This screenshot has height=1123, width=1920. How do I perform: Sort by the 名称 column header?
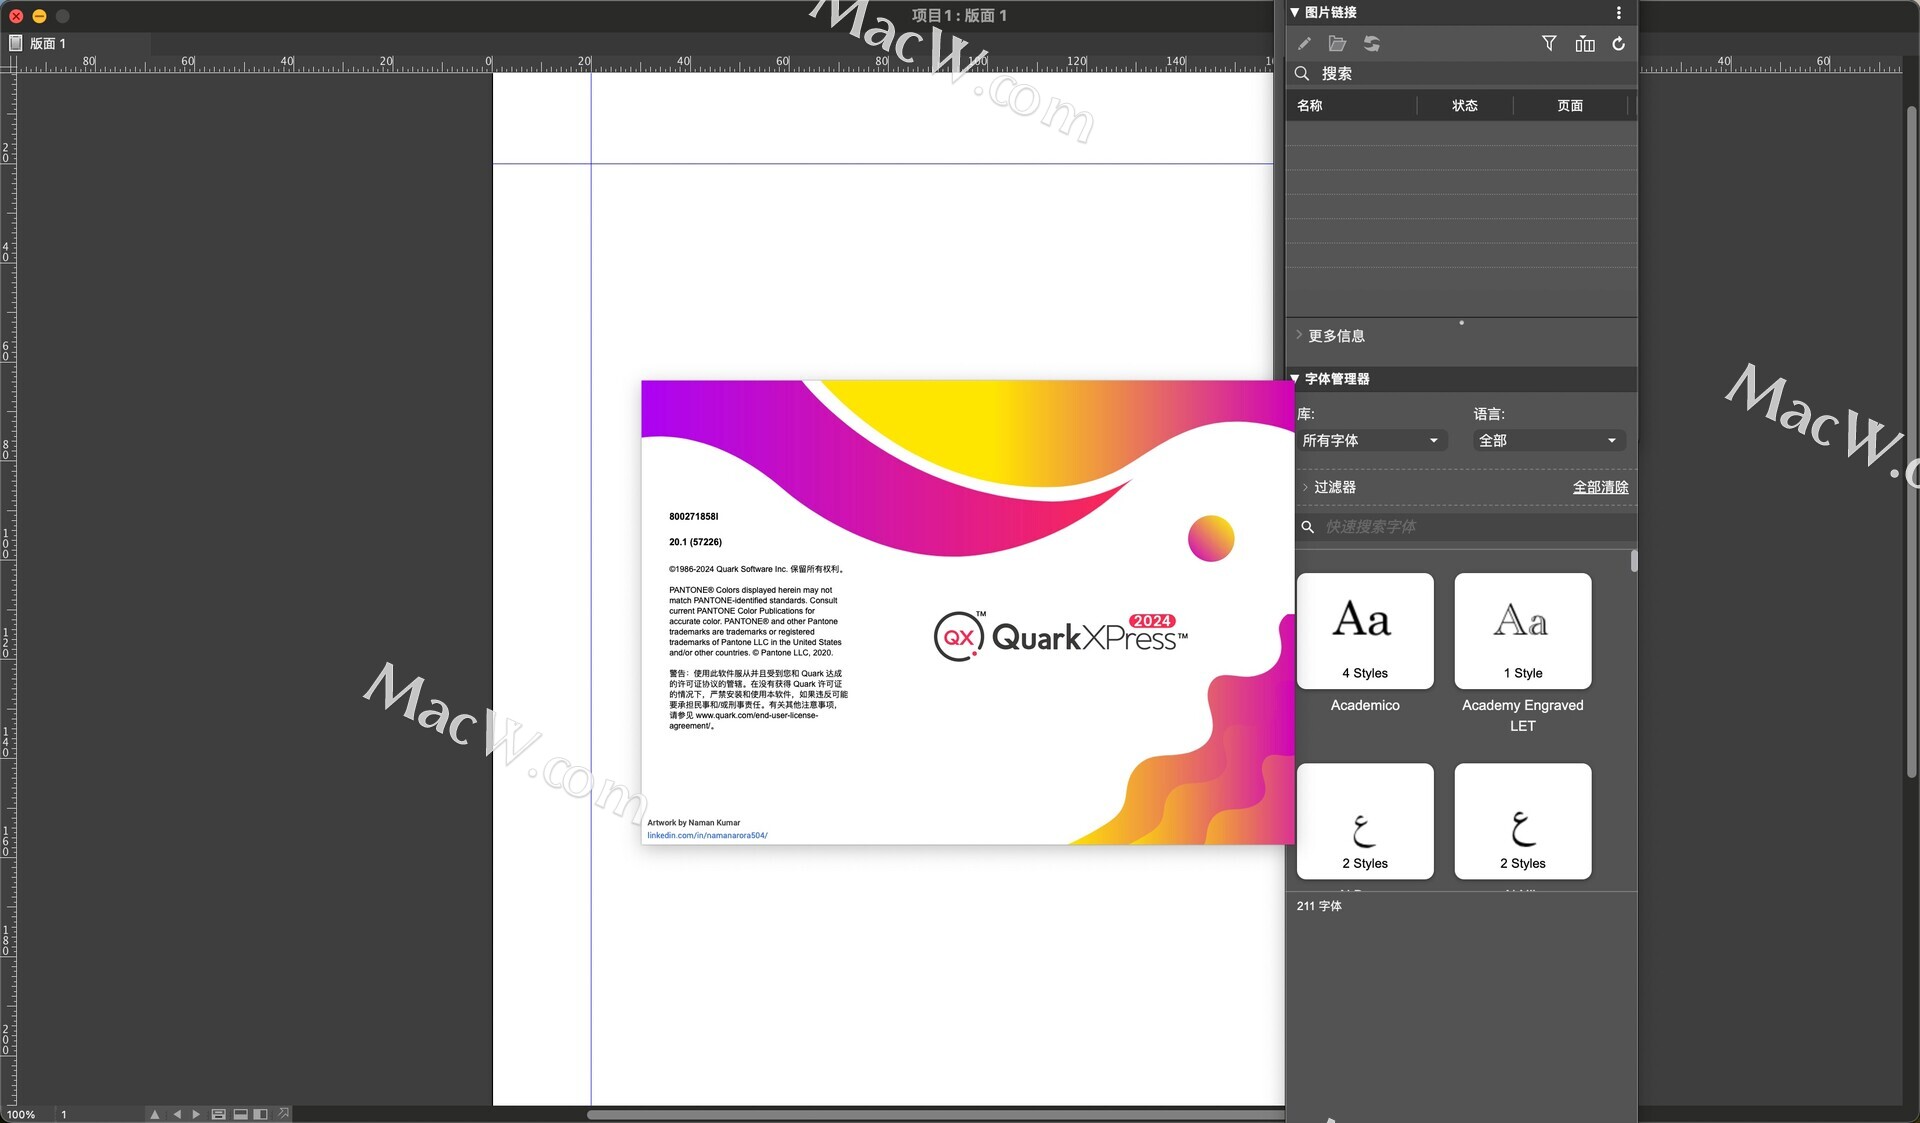1351,106
